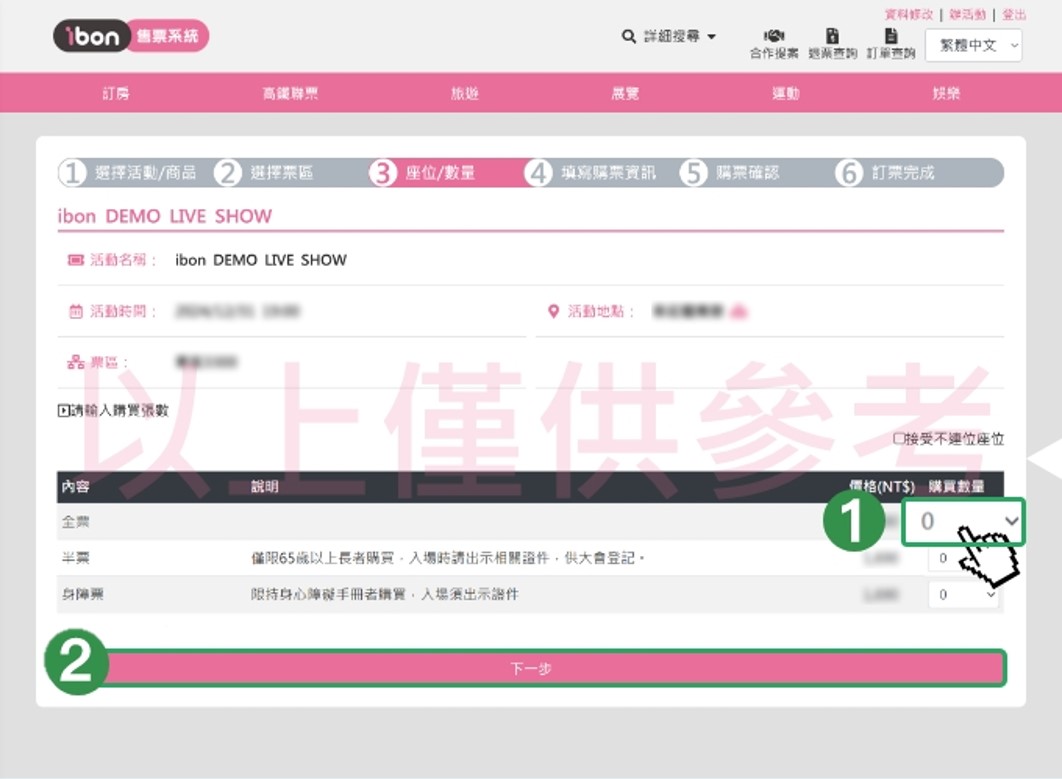Click the ticket icon beside 活動名稱

(76, 260)
